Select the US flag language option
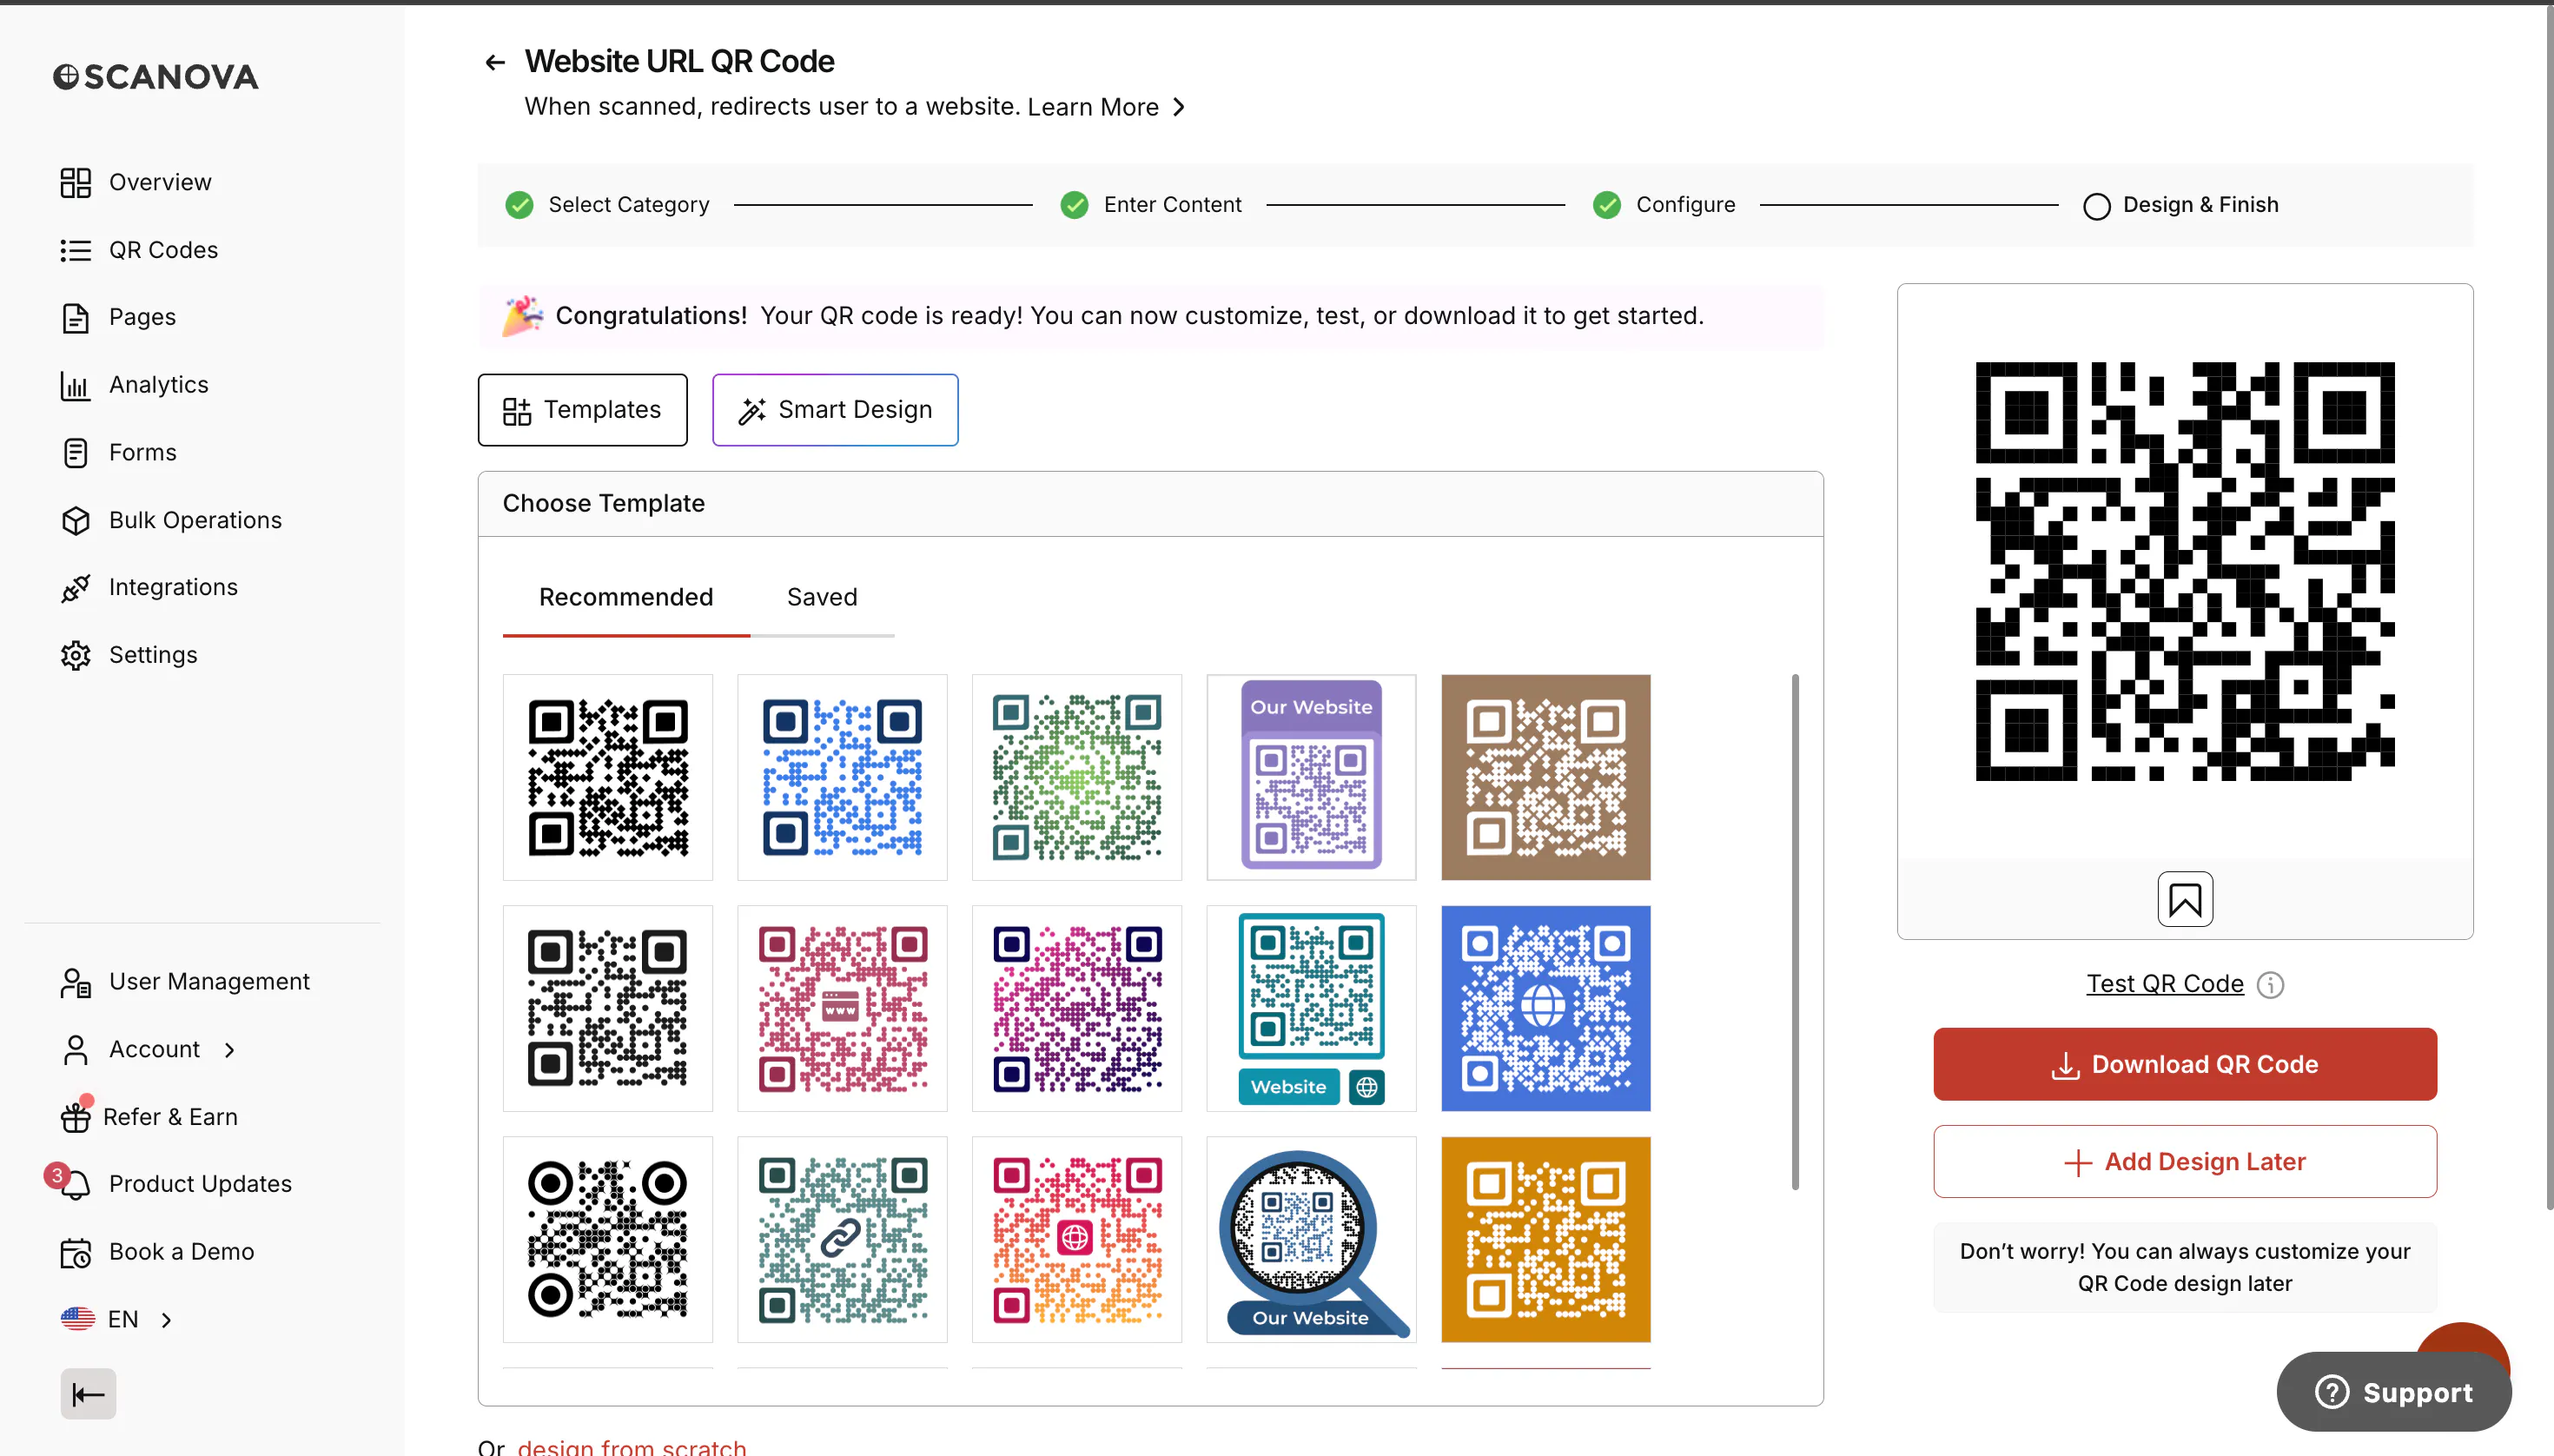This screenshot has height=1456, width=2554. (x=77, y=1318)
